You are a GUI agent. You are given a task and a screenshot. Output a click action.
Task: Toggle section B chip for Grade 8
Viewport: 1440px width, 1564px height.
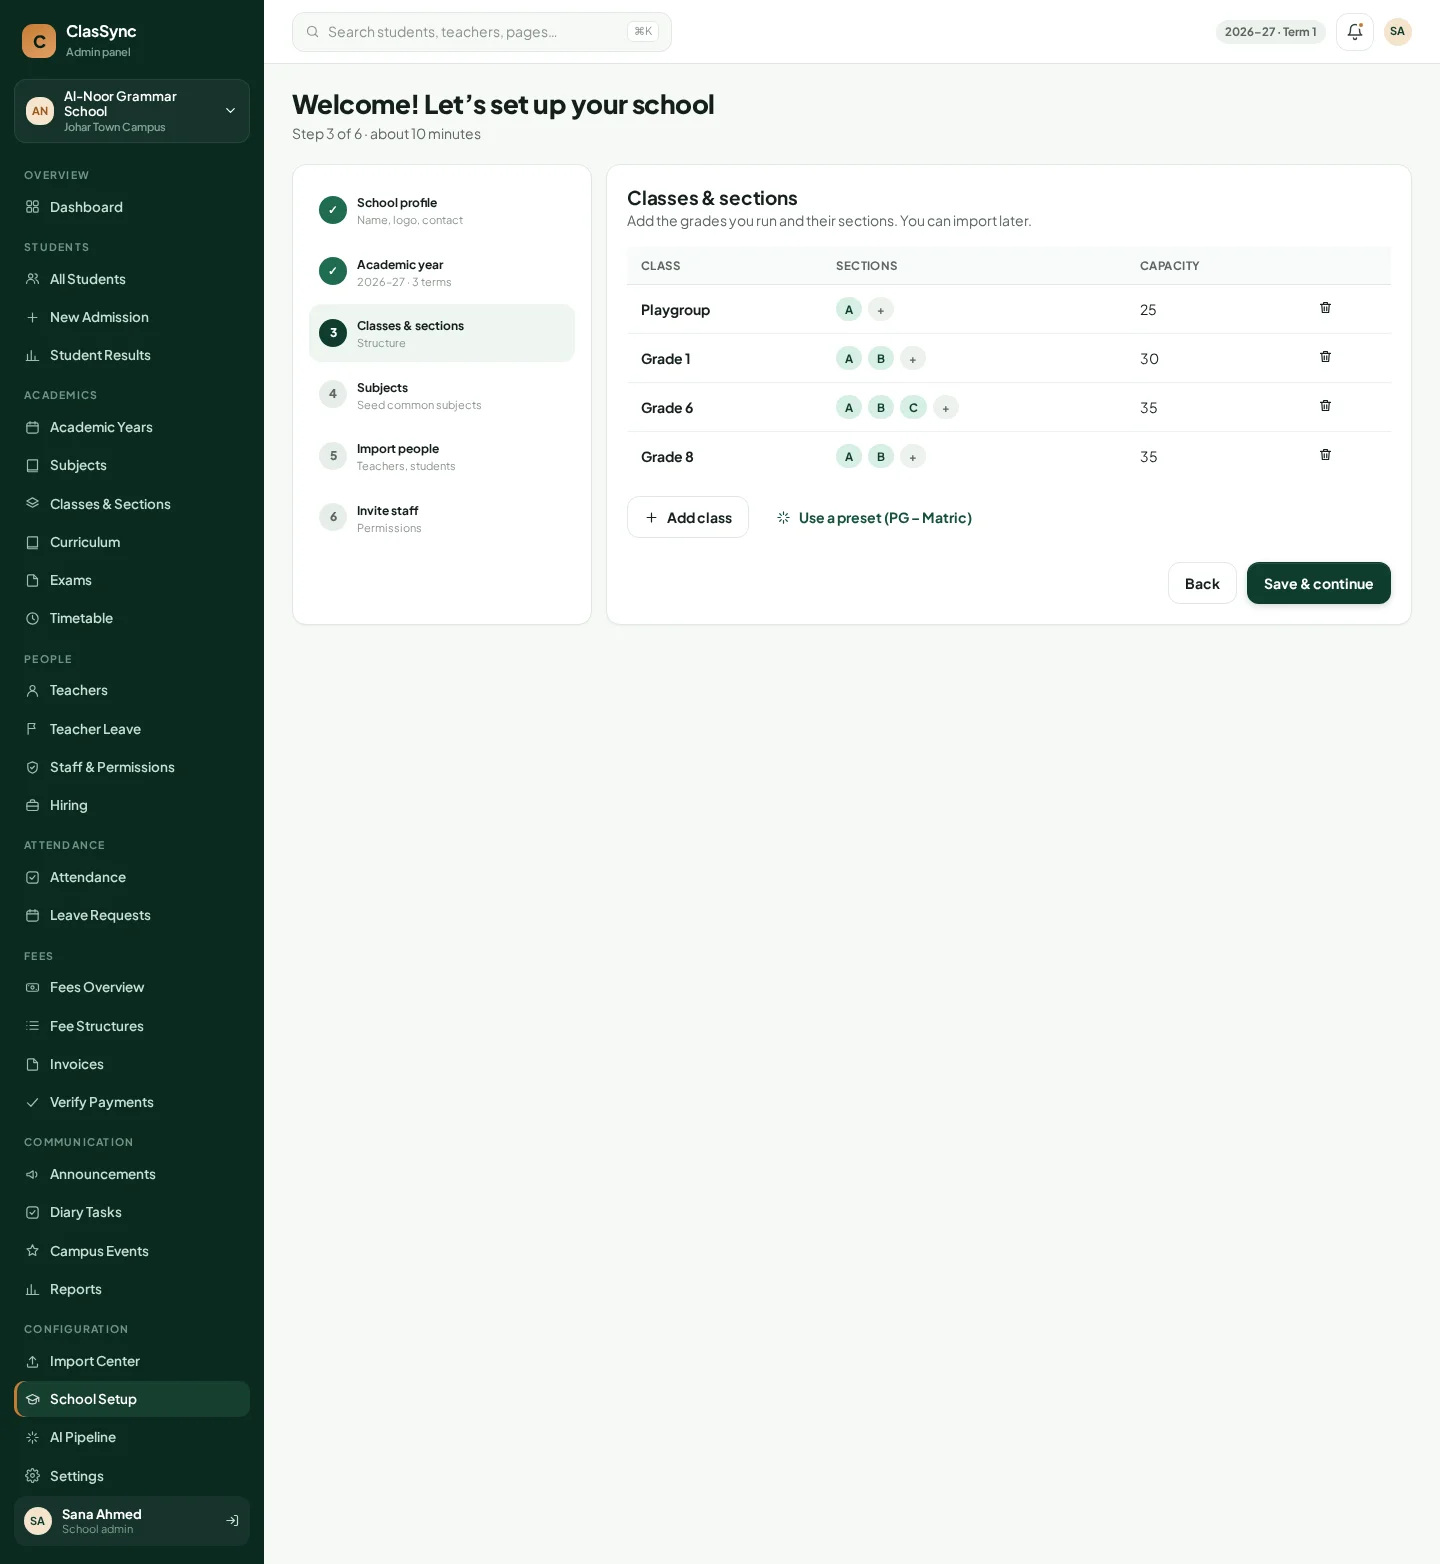(881, 457)
